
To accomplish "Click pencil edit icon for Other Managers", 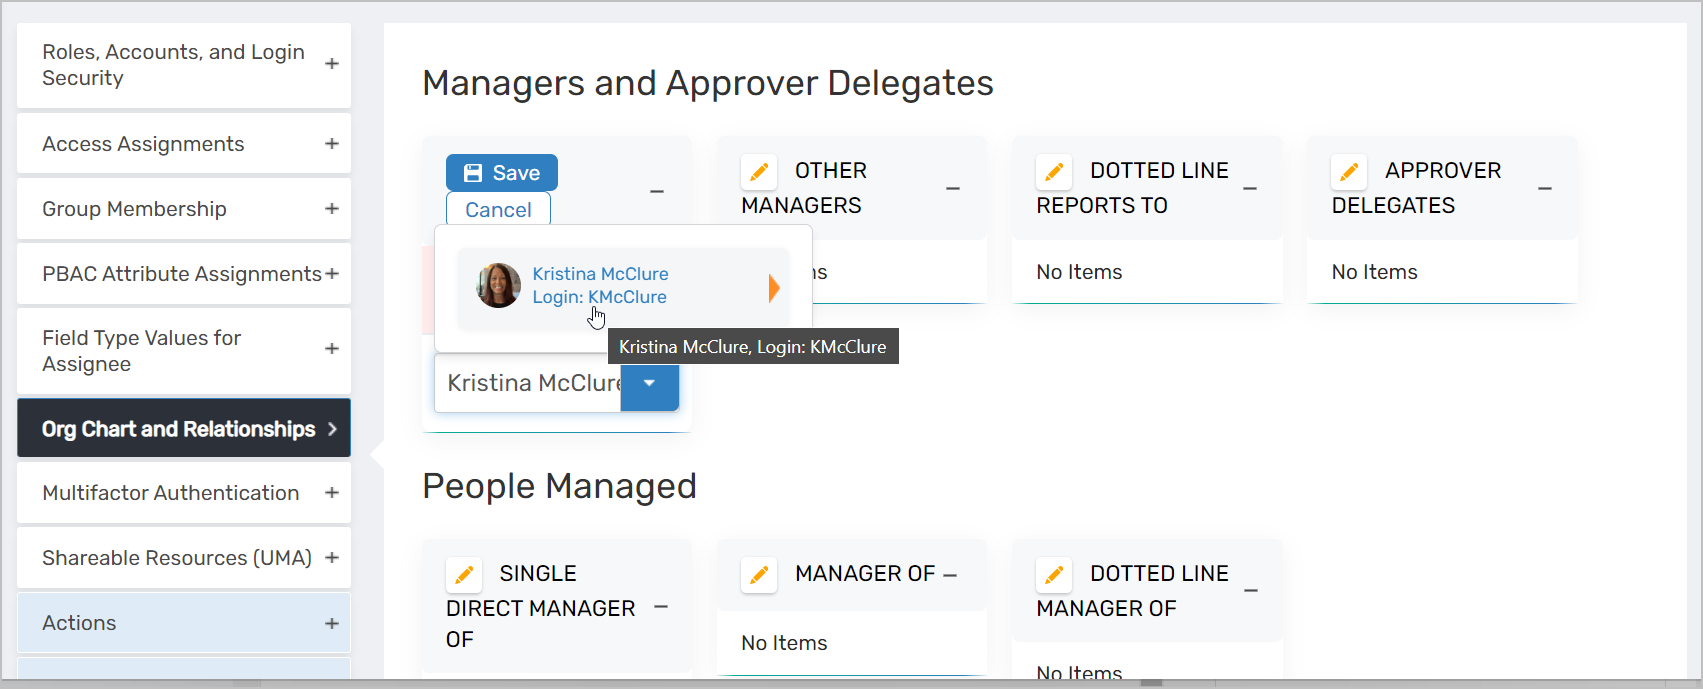I will pyautogui.click(x=759, y=172).
